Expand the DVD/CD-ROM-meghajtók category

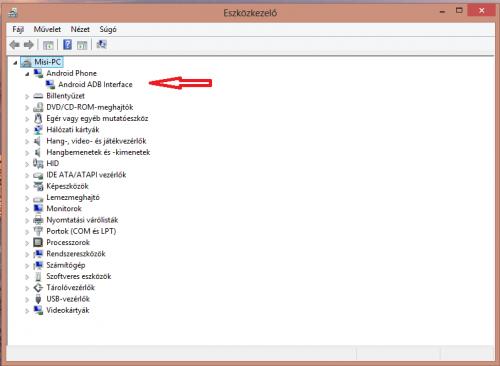(x=27, y=108)
